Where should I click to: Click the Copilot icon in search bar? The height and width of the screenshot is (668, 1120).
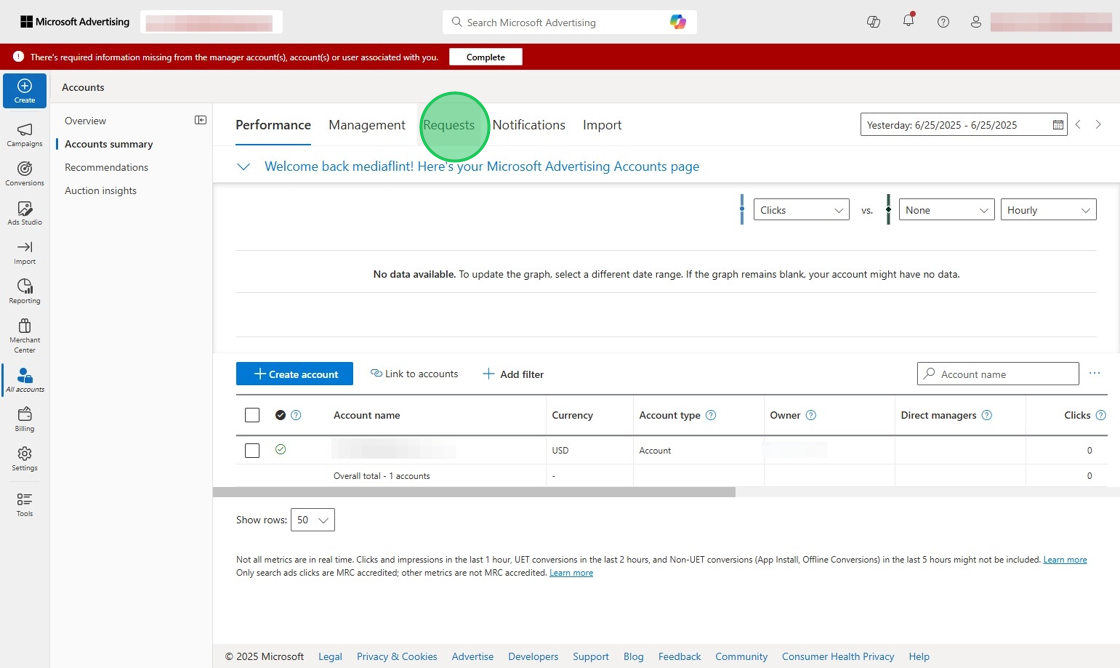tap(678, 22)
